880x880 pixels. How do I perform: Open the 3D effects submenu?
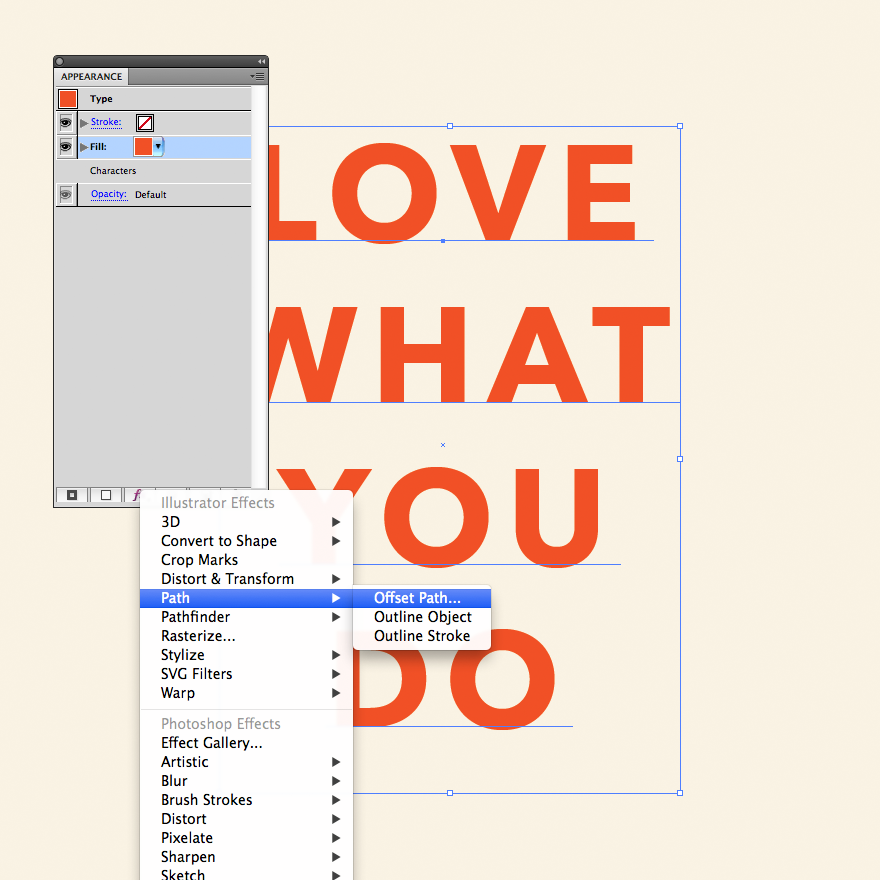click(246, 522)
